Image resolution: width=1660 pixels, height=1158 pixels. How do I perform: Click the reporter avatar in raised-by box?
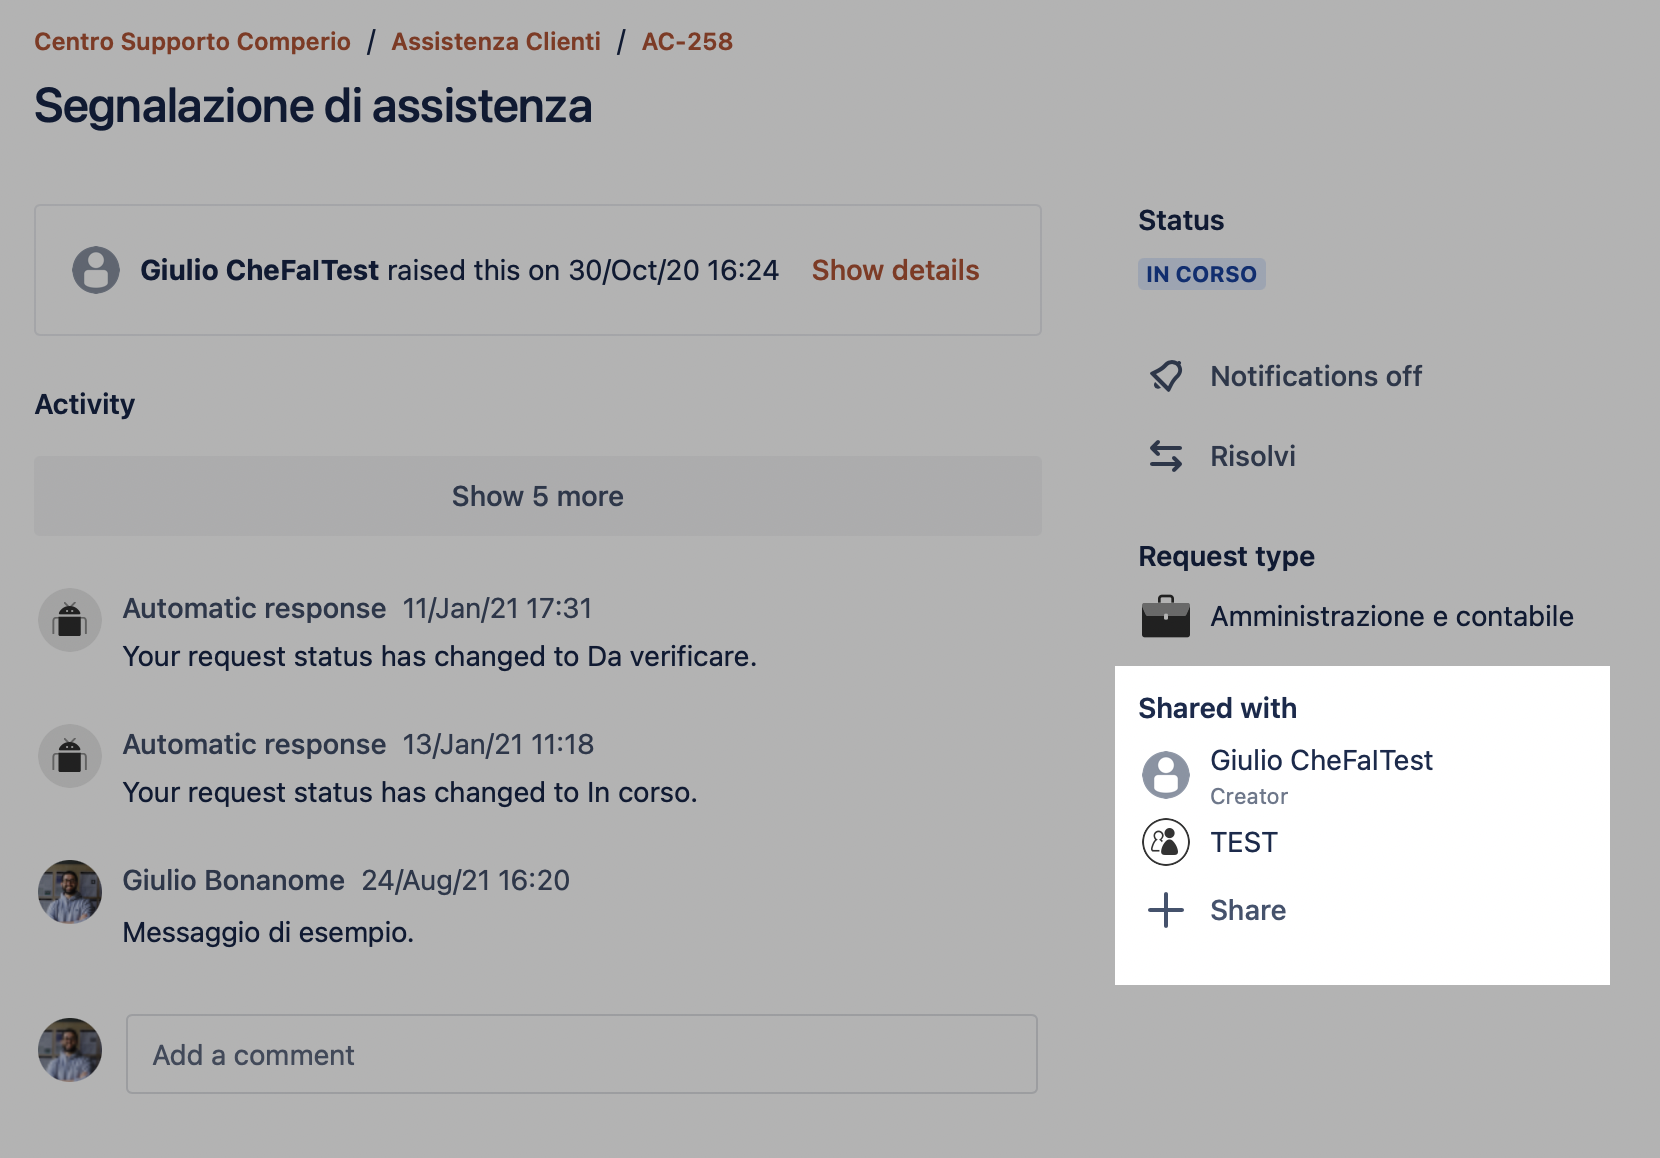[x=96, y=270]
